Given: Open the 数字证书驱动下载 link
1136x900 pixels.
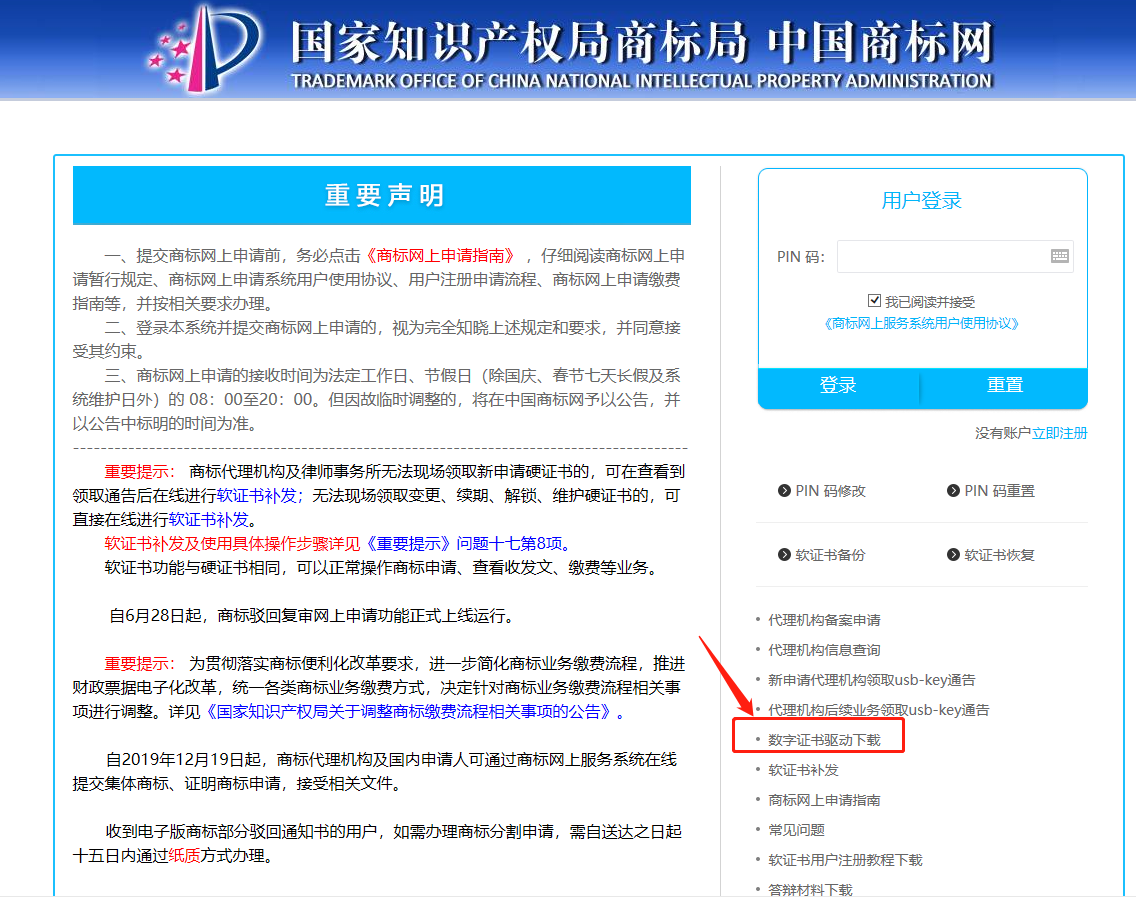Looking at the screenshot, I should pos(824,740).
